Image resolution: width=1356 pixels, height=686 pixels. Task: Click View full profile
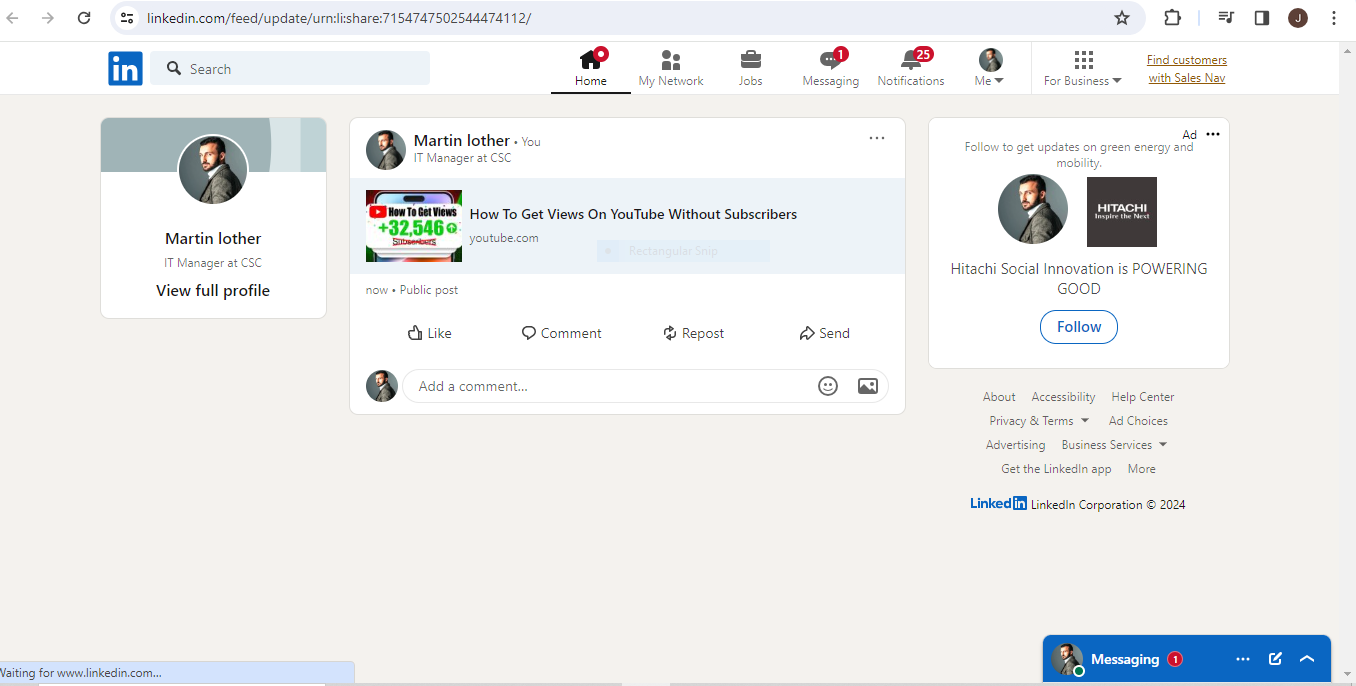(213, 290)
